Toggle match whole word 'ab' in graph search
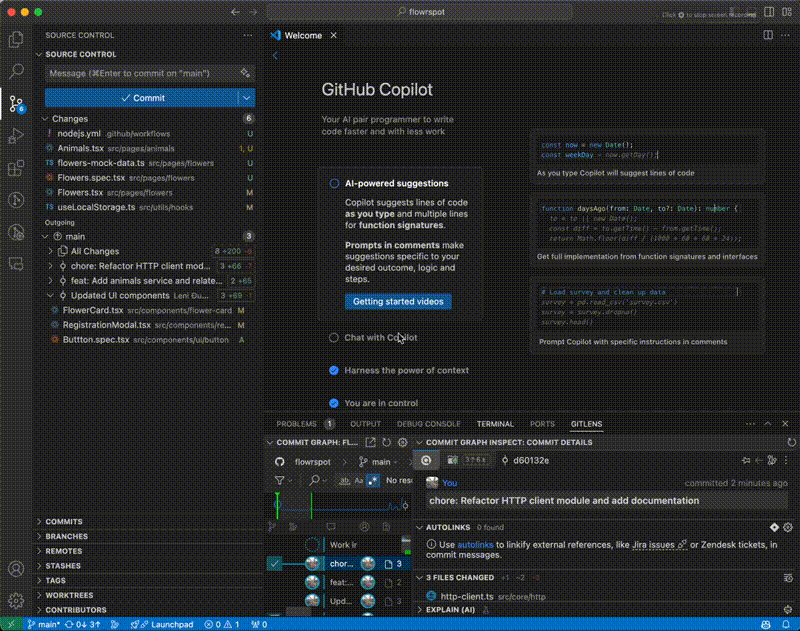 pos(344,481)
